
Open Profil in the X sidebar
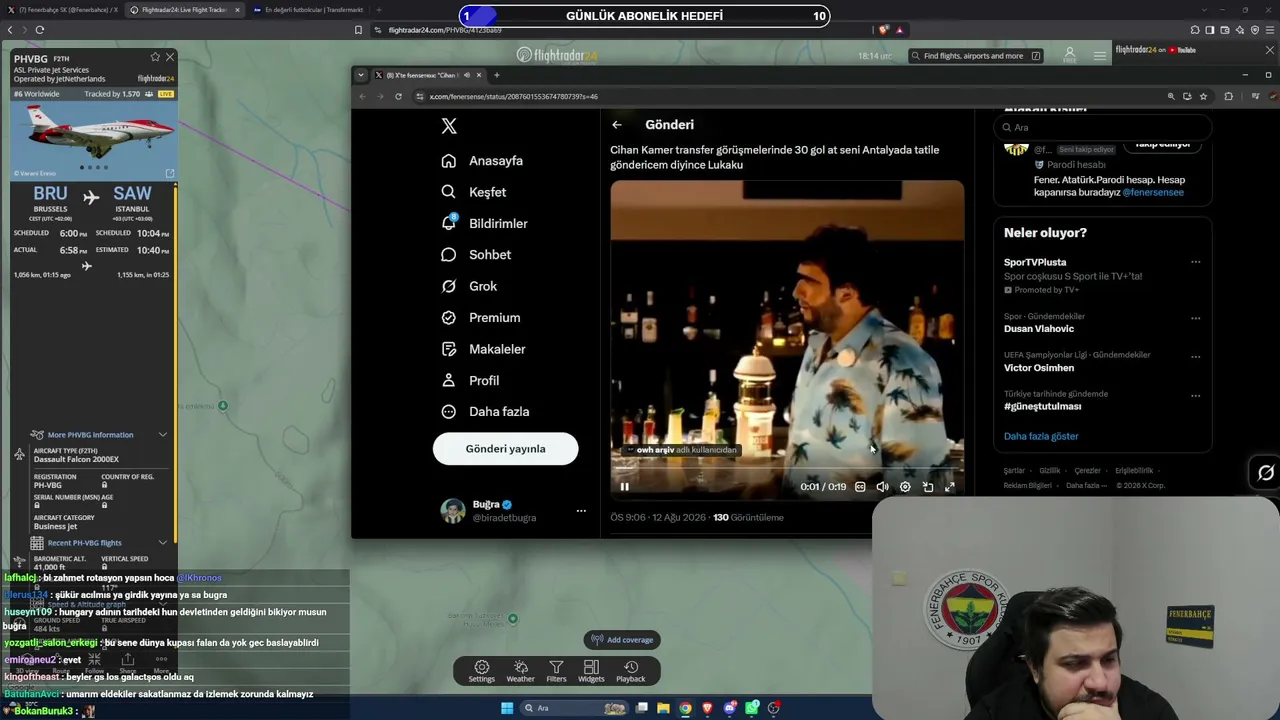click(470, 381)
